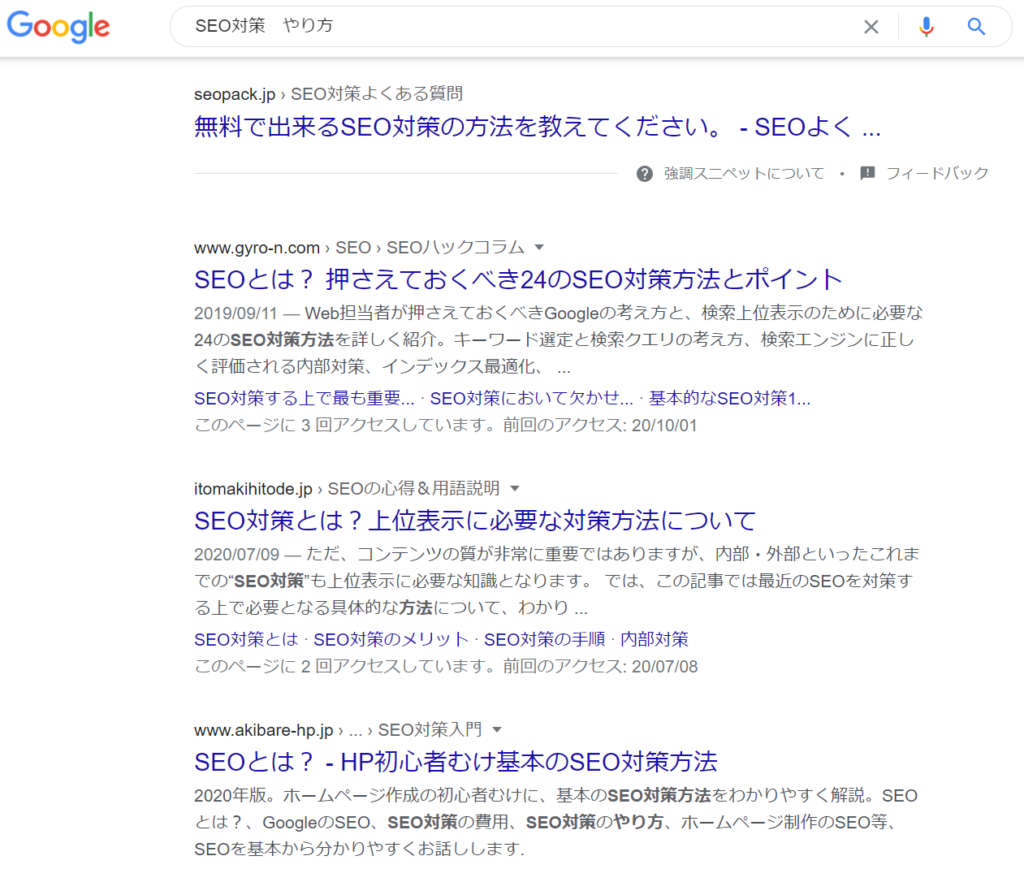Open sitelink SEO対策する上で最も重要...
Viewport: 1024px width, 882px height.
(304, 398)
